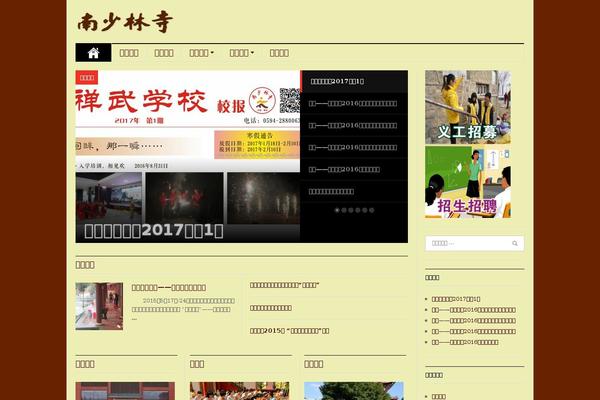The height and width of the screenshot is (400, 600).
Task: Open the 义工招募 volunteer banner image
Action: [468, 107]
